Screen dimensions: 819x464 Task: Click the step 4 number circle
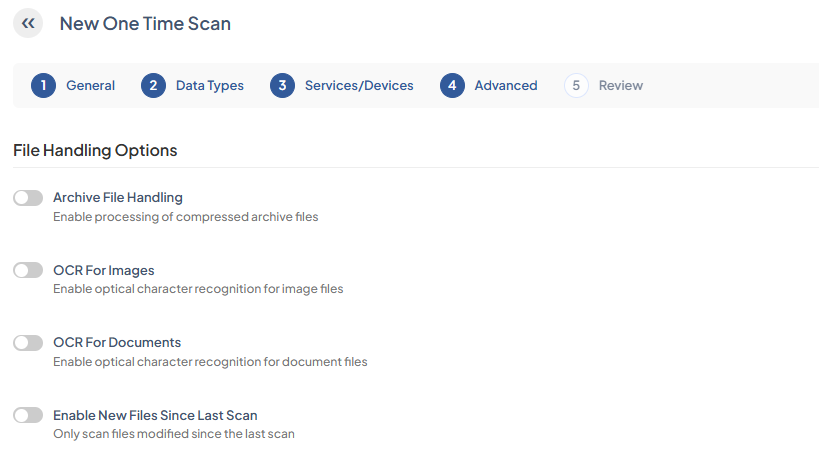coord(452,86)
